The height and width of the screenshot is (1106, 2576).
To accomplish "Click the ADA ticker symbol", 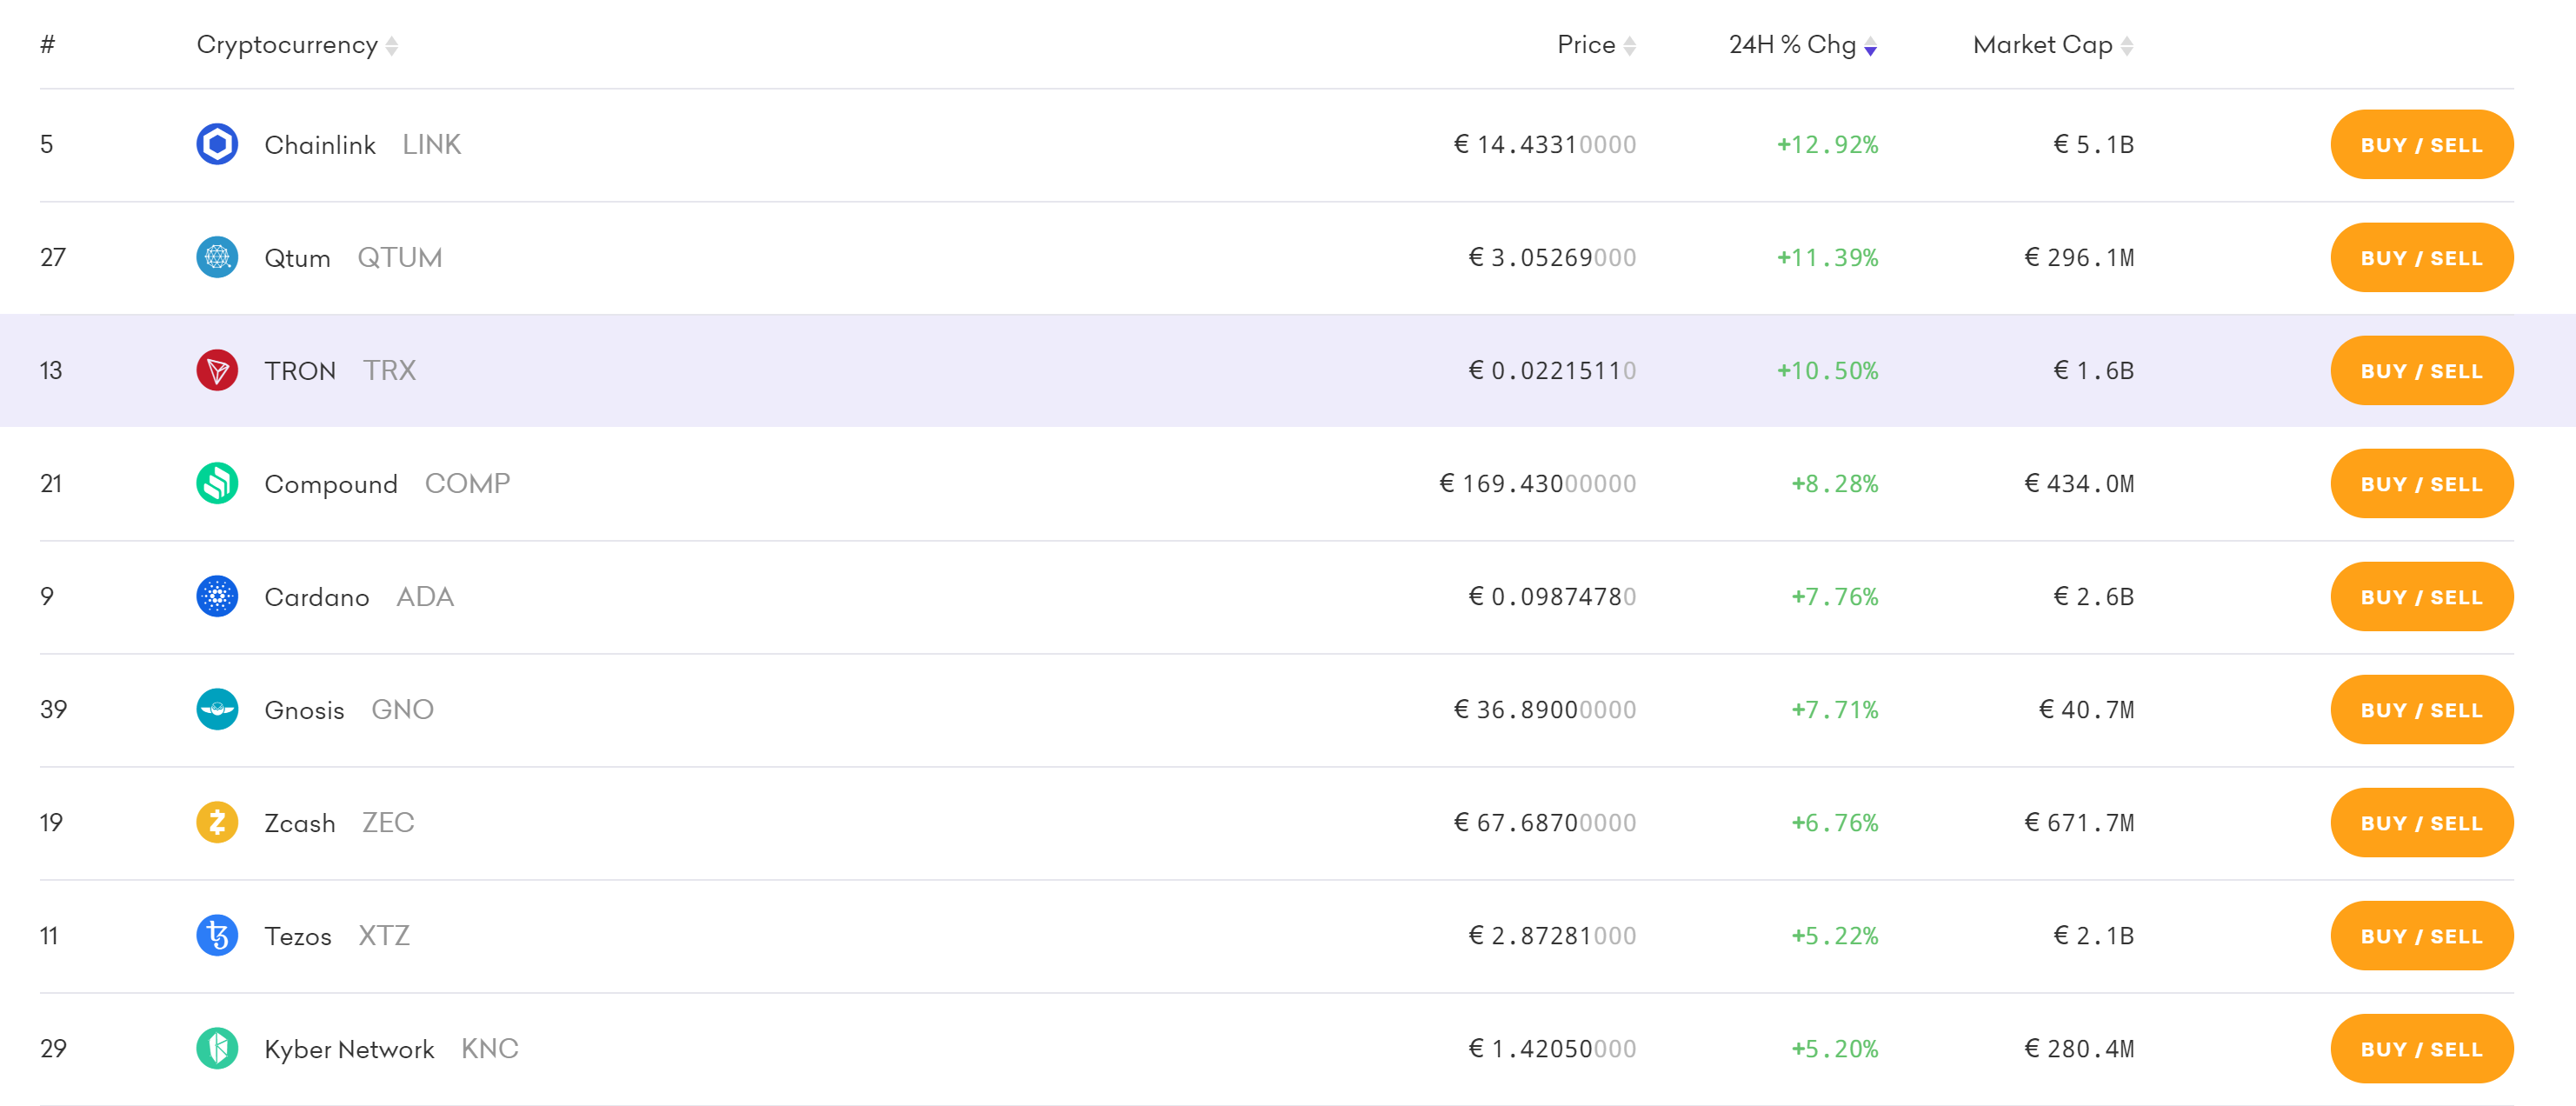I will click(x=425, y=597).
